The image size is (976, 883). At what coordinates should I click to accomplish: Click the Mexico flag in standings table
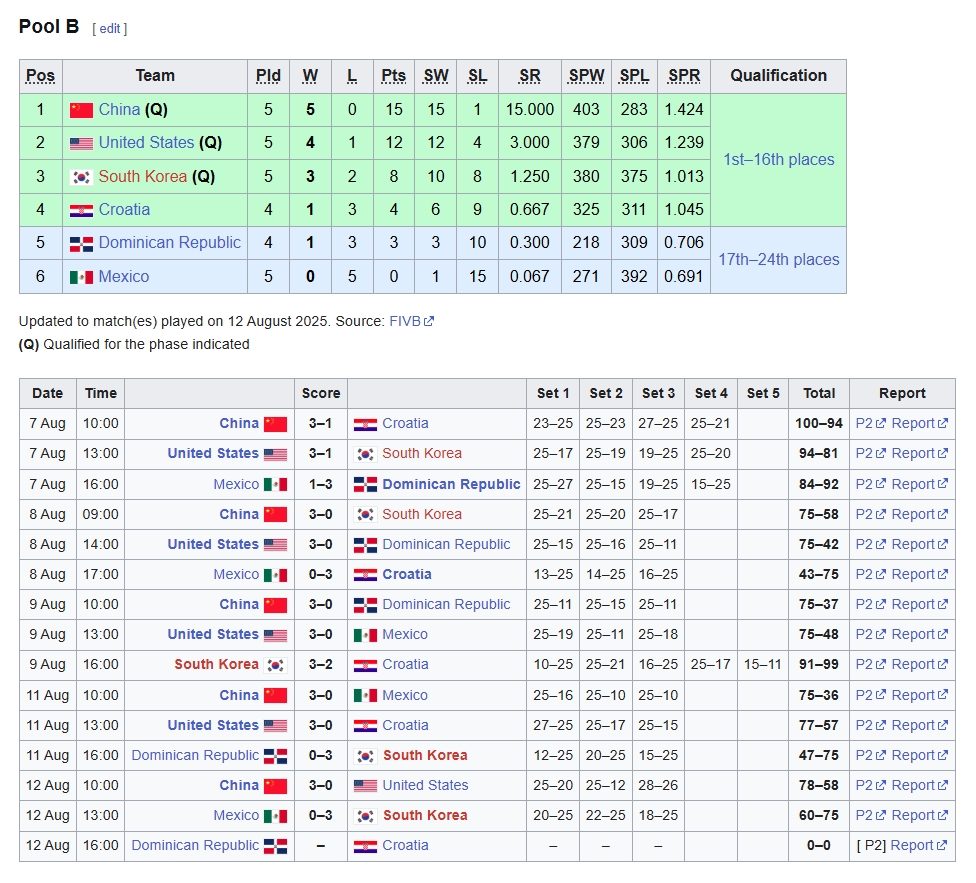tap(81, 277)
